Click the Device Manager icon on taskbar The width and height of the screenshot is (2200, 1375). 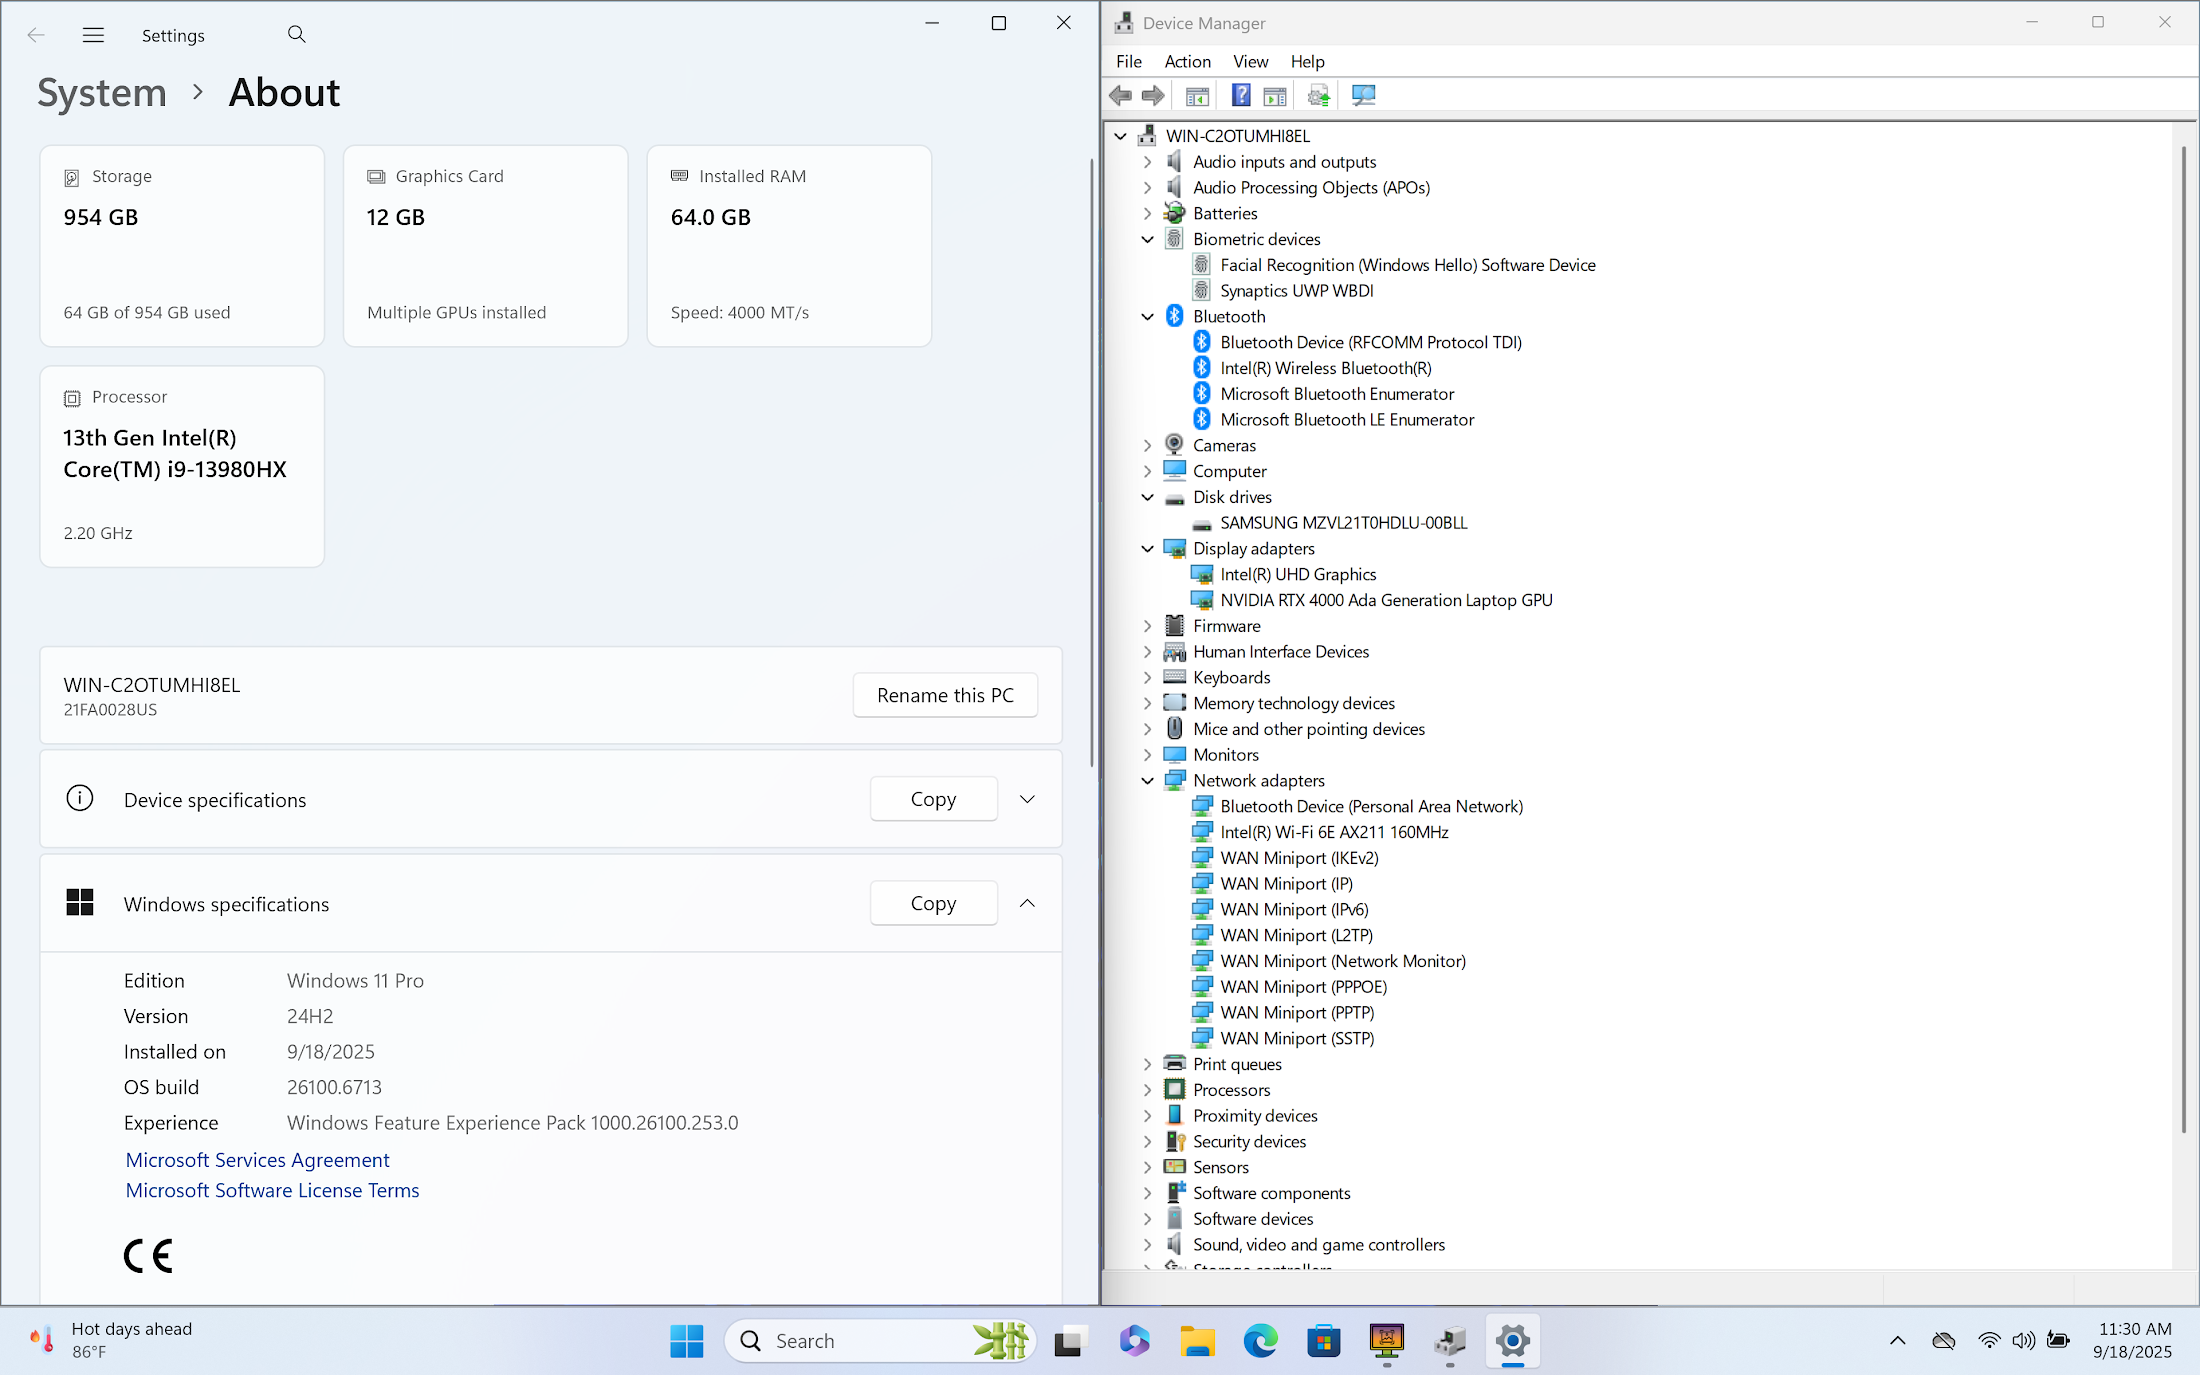(x=1450, y=1341)
